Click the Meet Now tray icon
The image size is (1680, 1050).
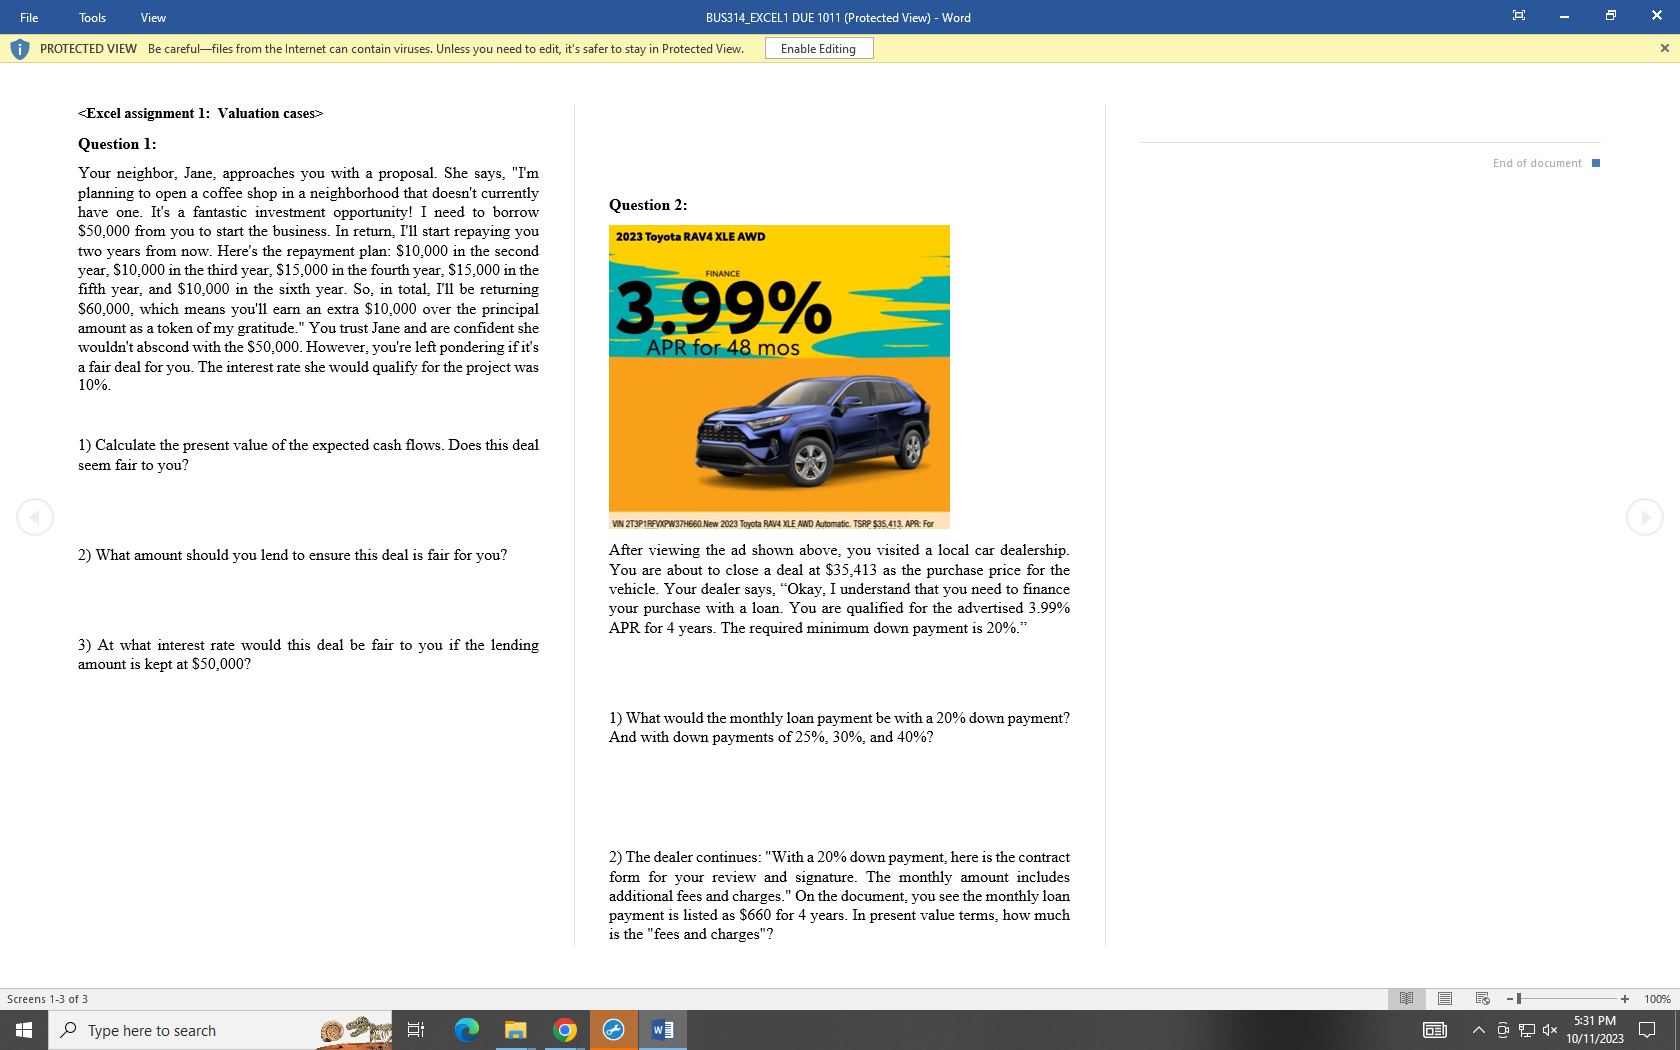click(x=1503, y=1030)
